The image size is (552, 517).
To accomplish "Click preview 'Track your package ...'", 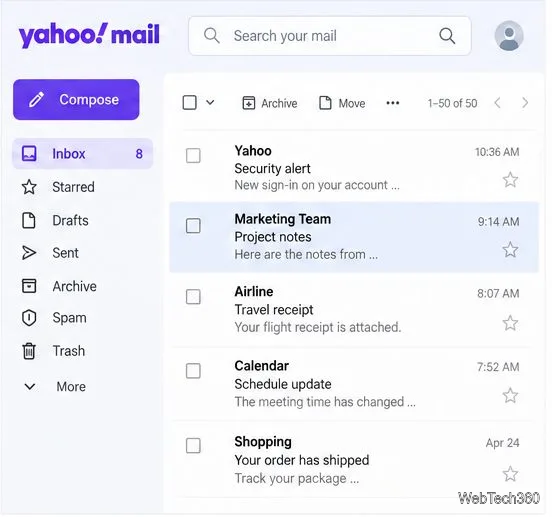I will point(297,478).
